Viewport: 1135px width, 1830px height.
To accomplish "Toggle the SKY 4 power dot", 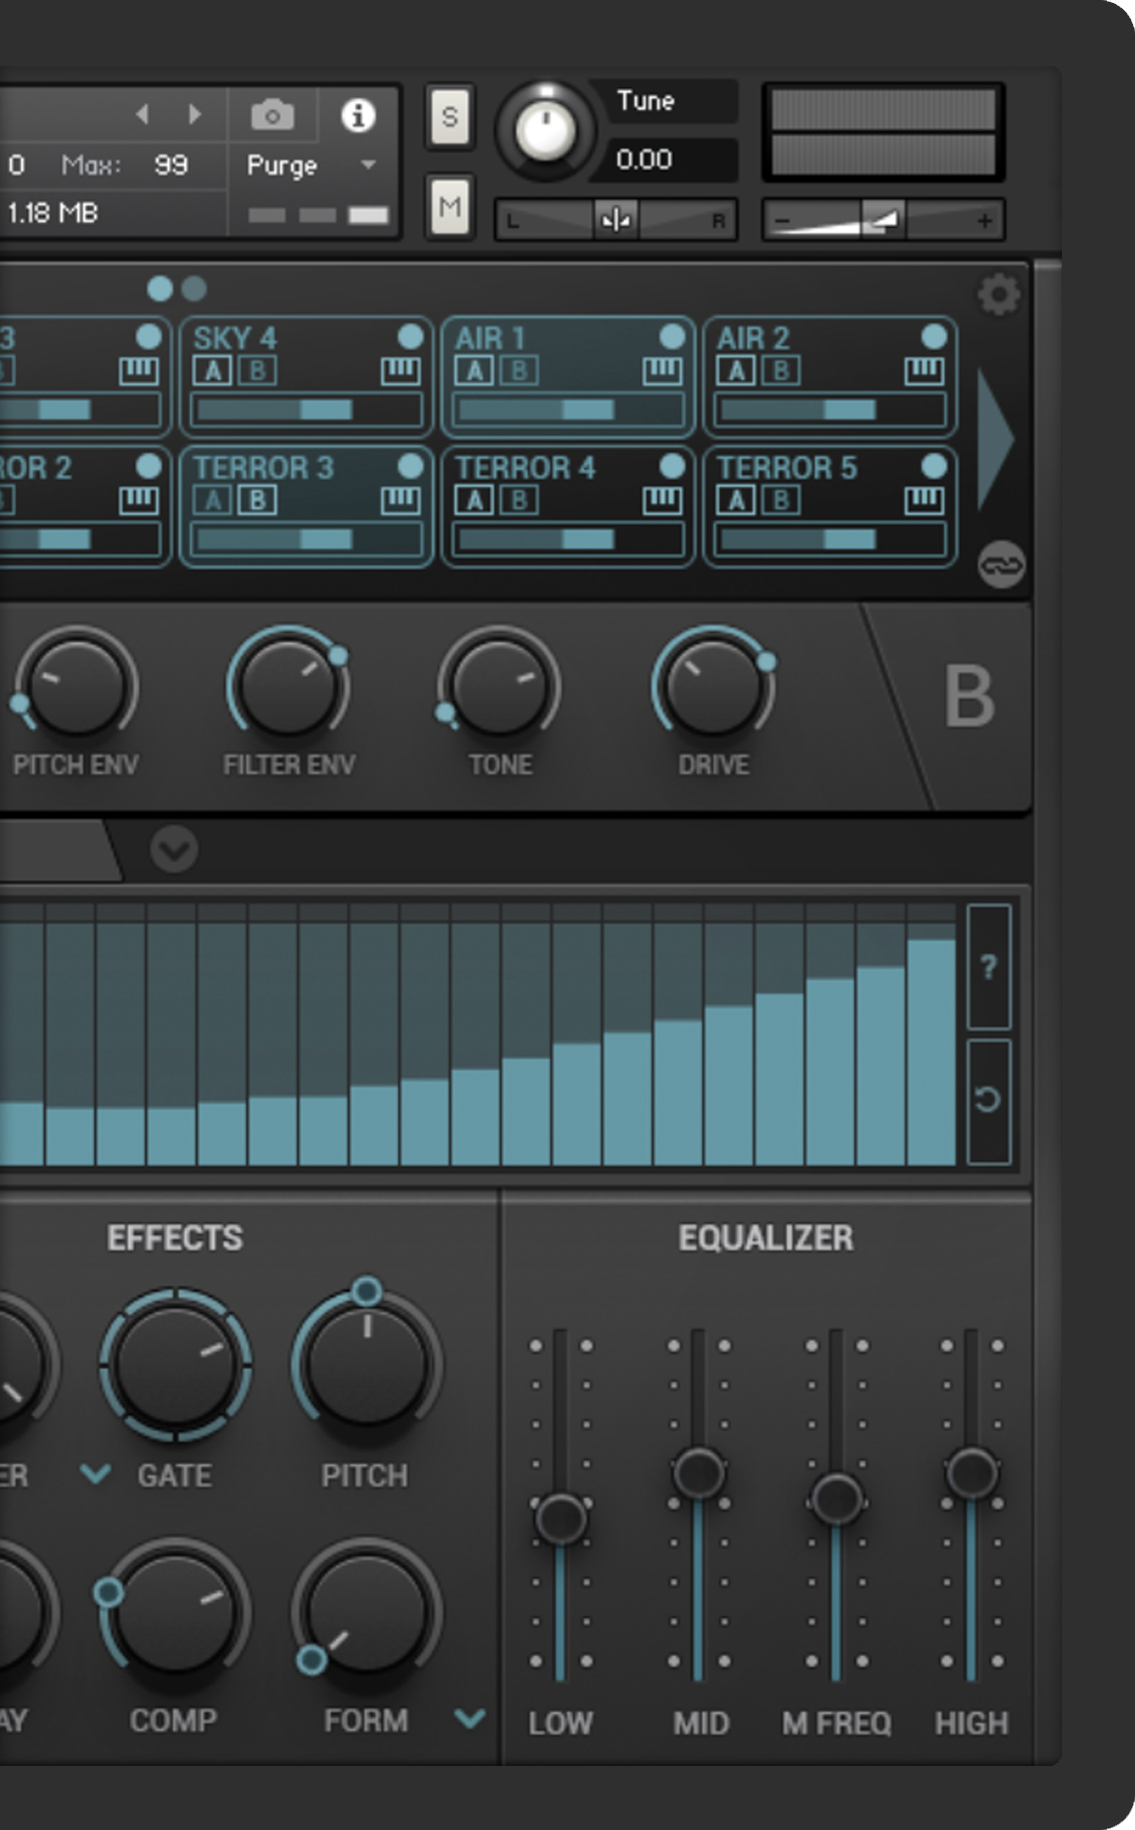I will (410, 336).
